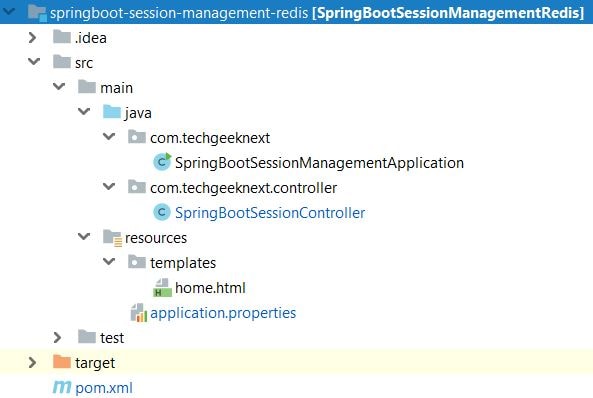Viewport: 593px width, 398px height.
Task: Collapse the java source folder chevron
Action: (x=84, y=111)
